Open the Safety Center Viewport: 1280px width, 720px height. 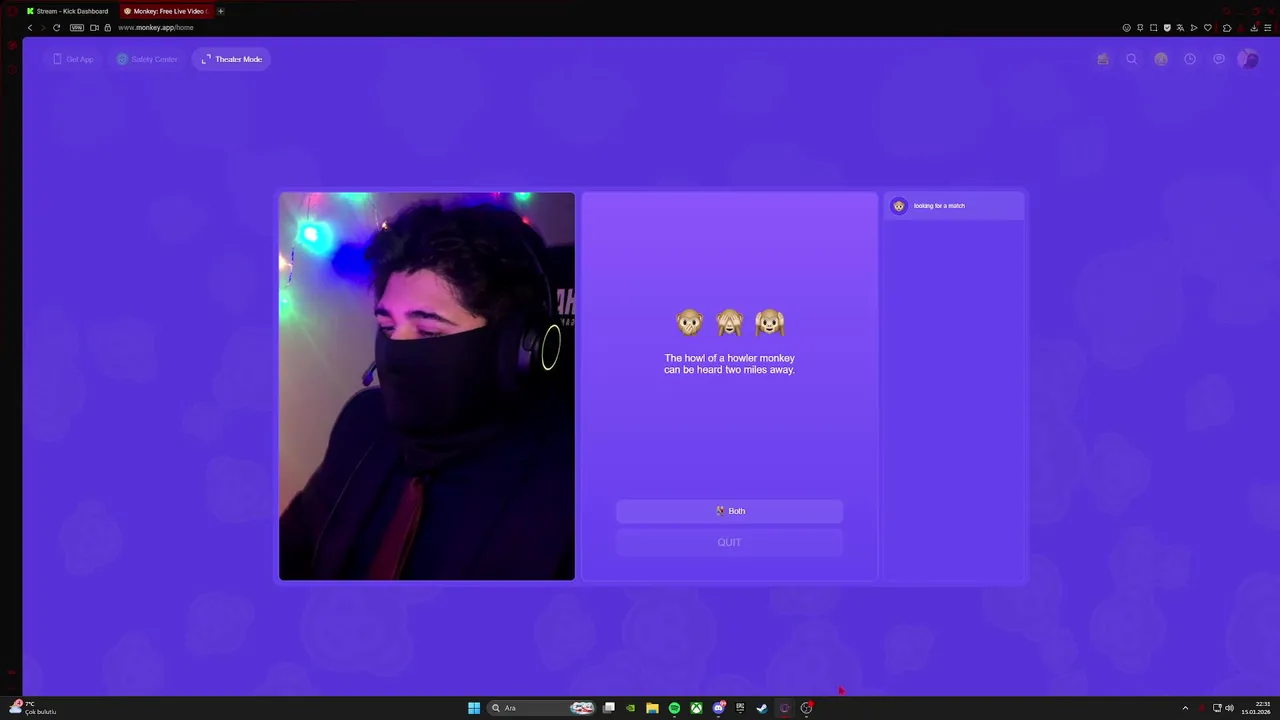pyautogui.click(x=147, y=59)
